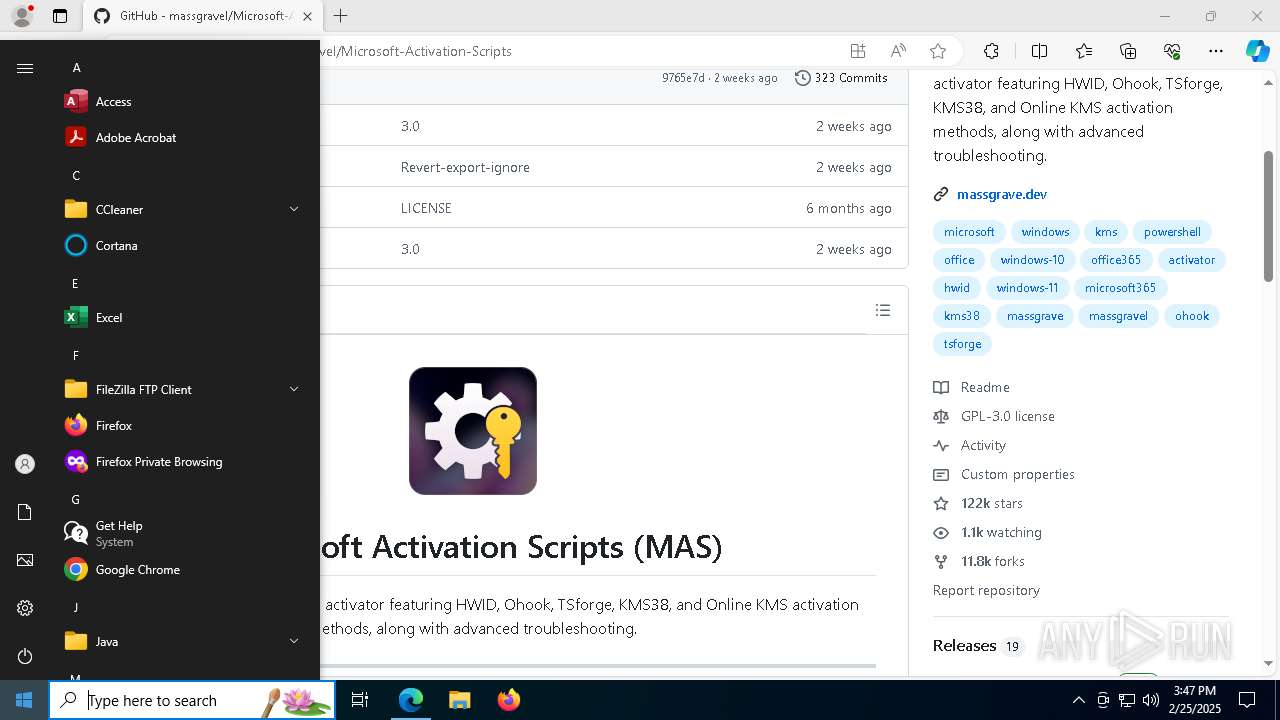This screenshot has height=720, width=1280.
Task: Open the Edge Extensions menu
Action: 991,51
